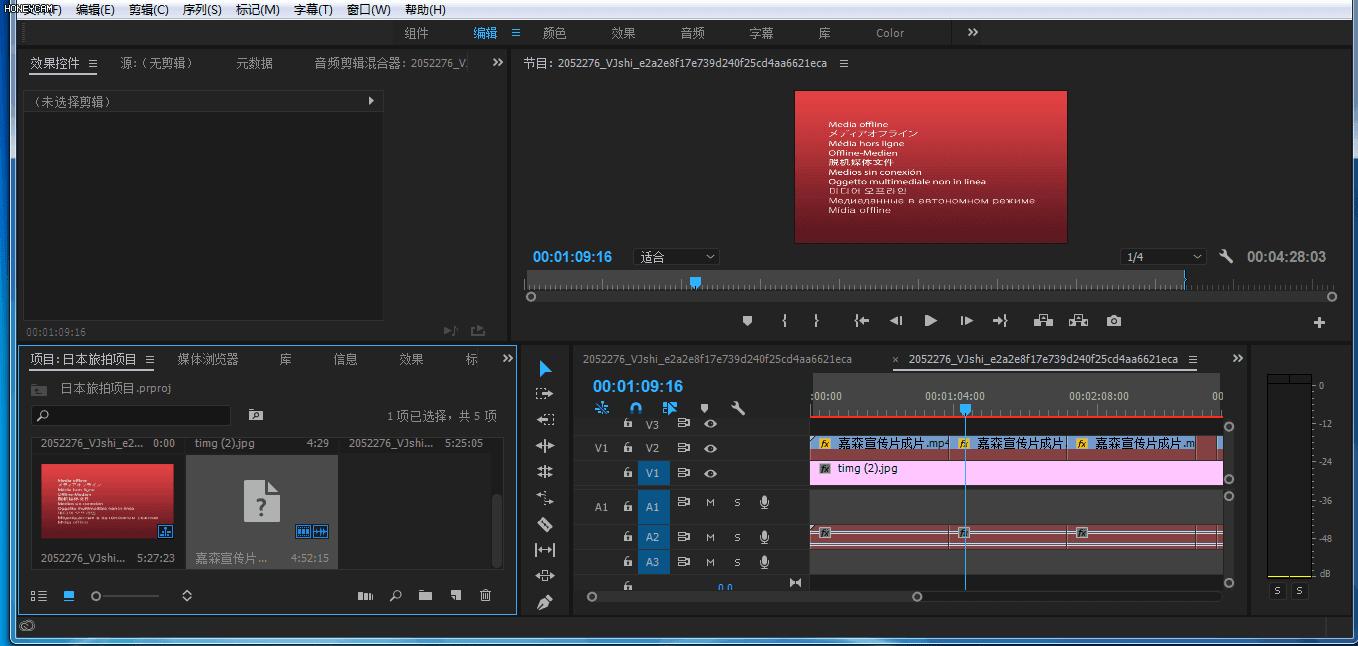Image resolution: width=1358 pixels, height=646 pixels.
Task: Toggle track lock for V2
Action: tap(628, 448)
